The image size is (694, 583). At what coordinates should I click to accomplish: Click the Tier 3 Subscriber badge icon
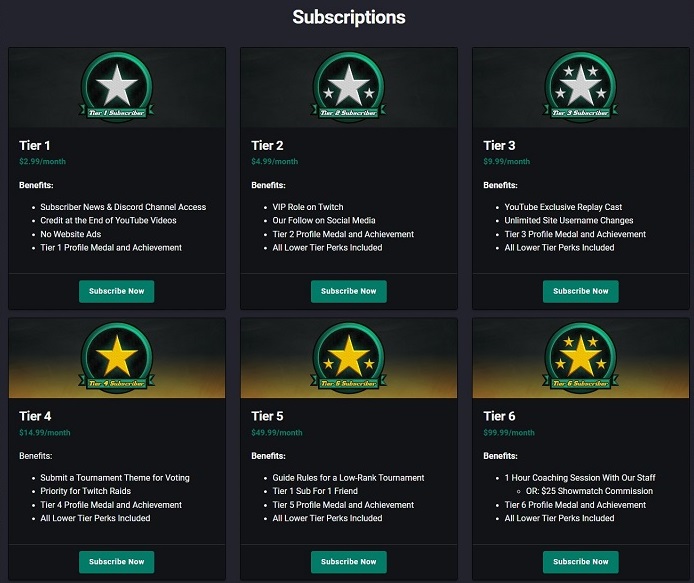point(580,87)
